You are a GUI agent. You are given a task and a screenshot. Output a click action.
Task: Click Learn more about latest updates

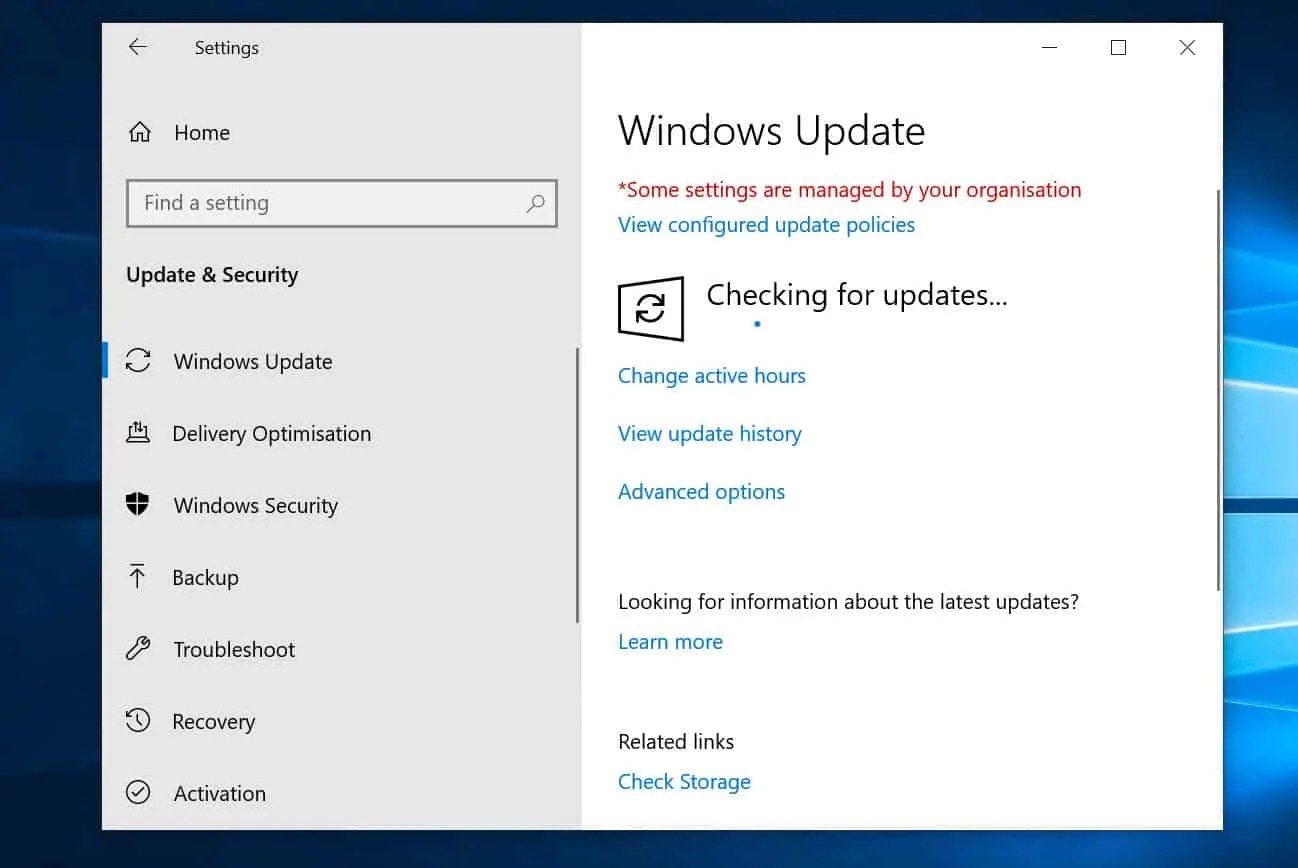pos(670,641)
